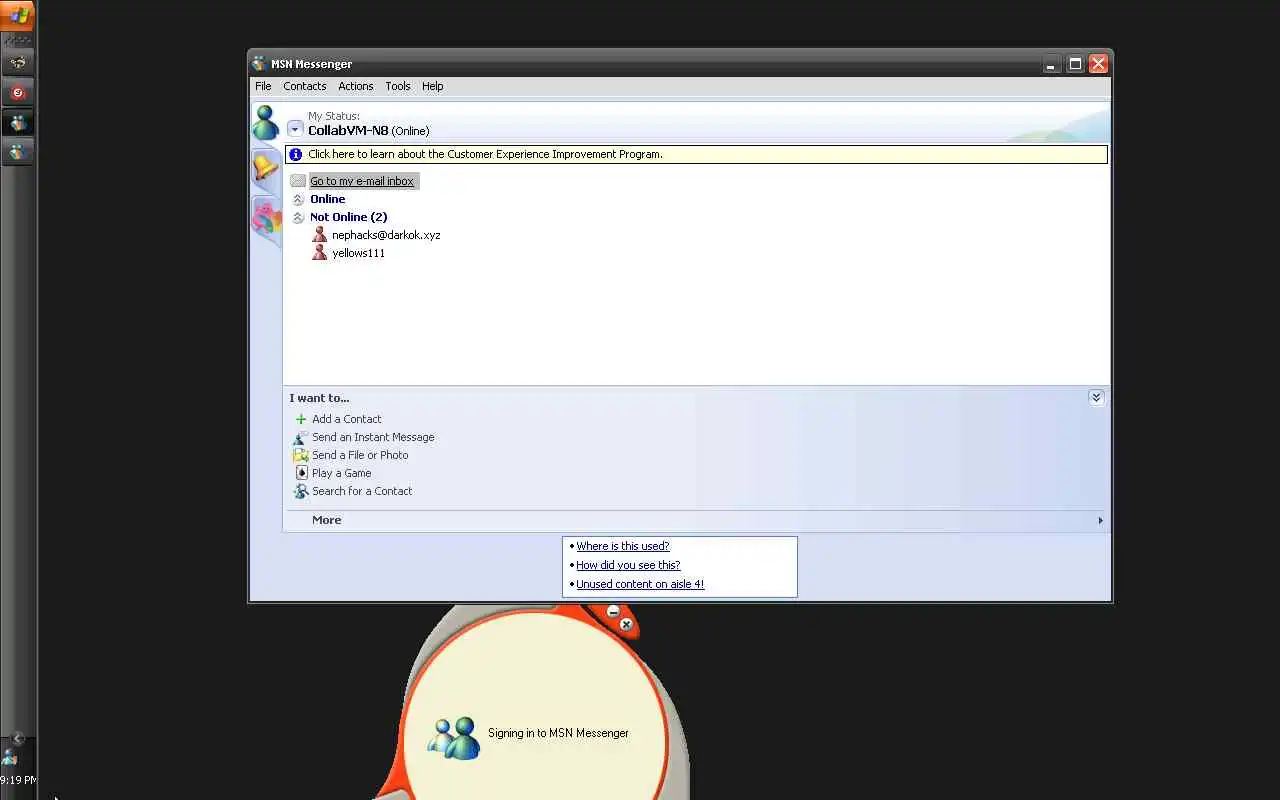Click the Send an Instant Message icon

(300, 437)
